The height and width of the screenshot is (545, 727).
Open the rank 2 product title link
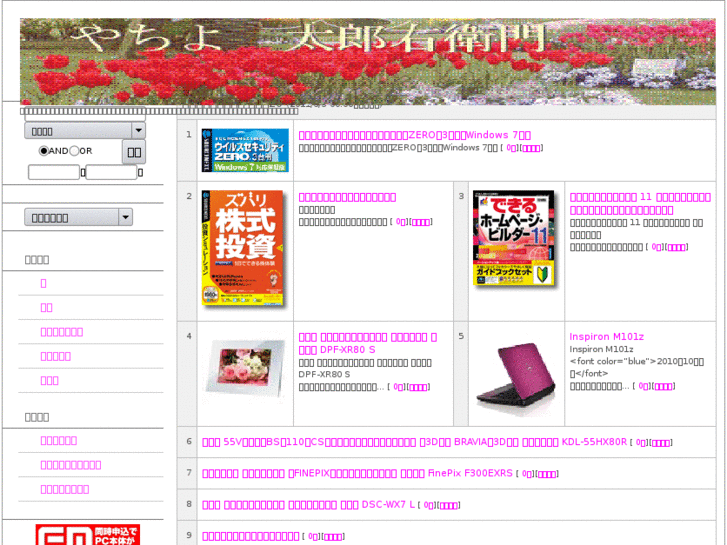[x=347, y=197]
